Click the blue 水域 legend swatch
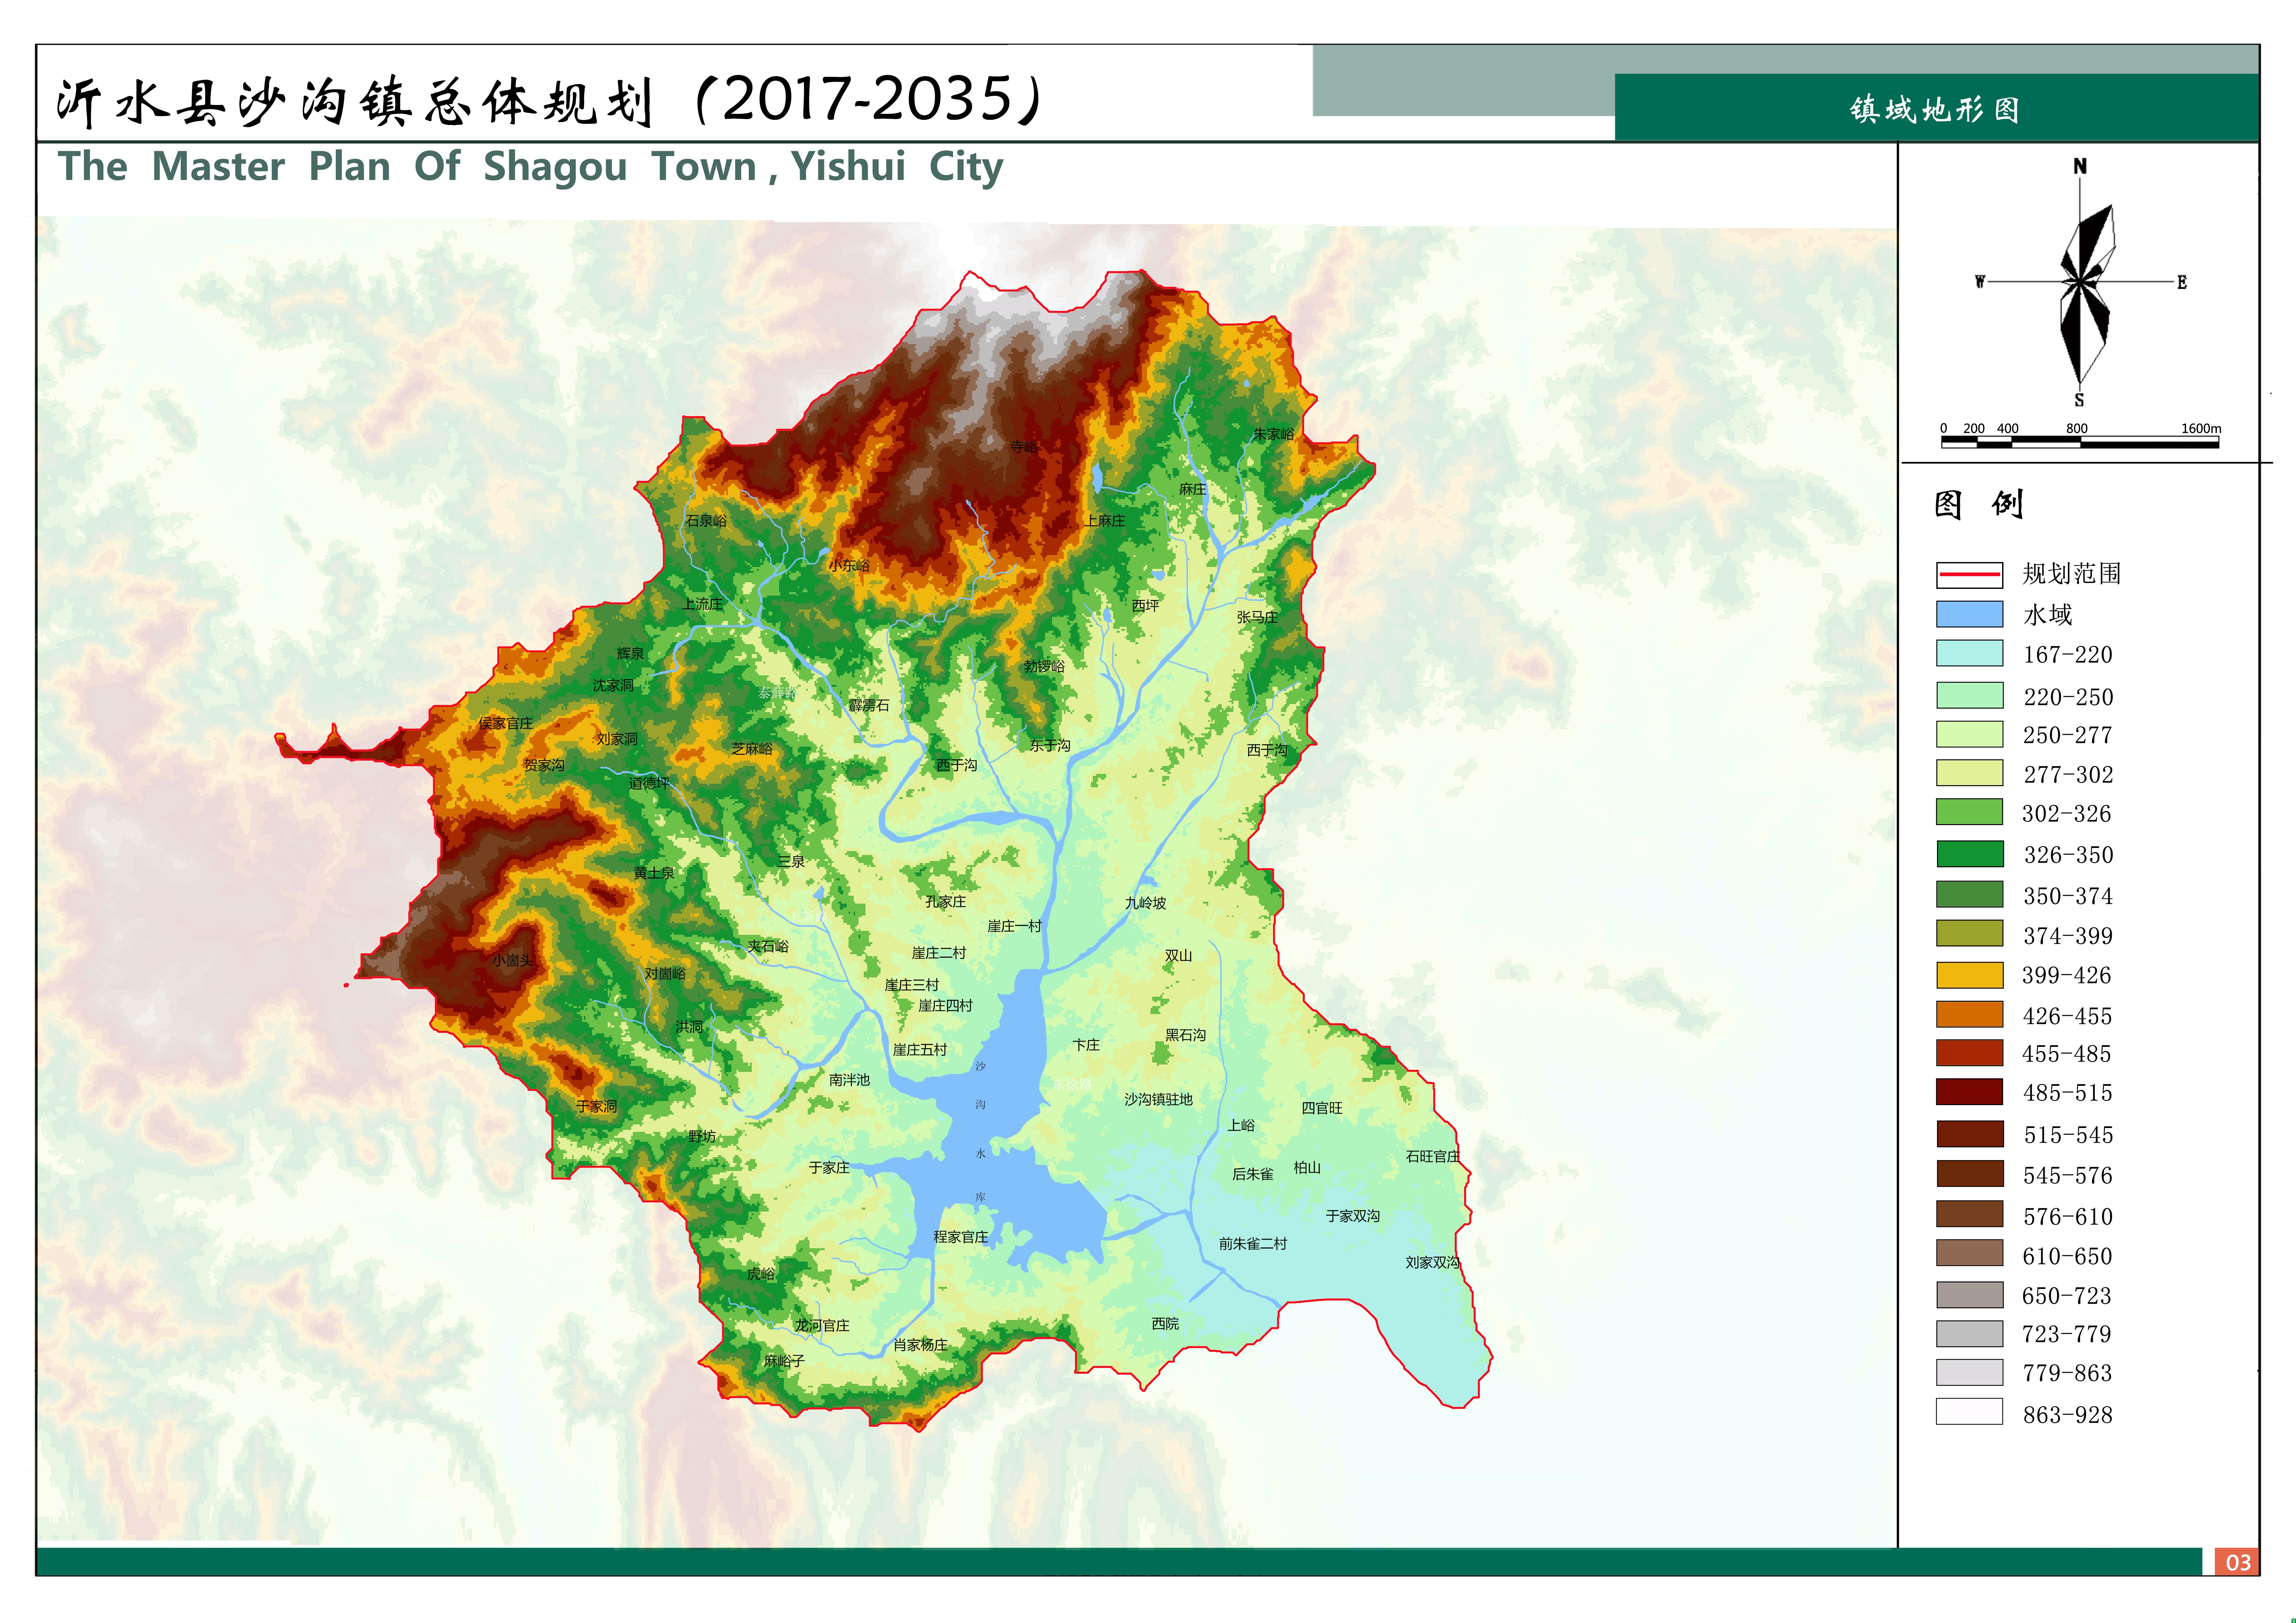Viewport: 2296px width, 1623px height. (1970, 614)
